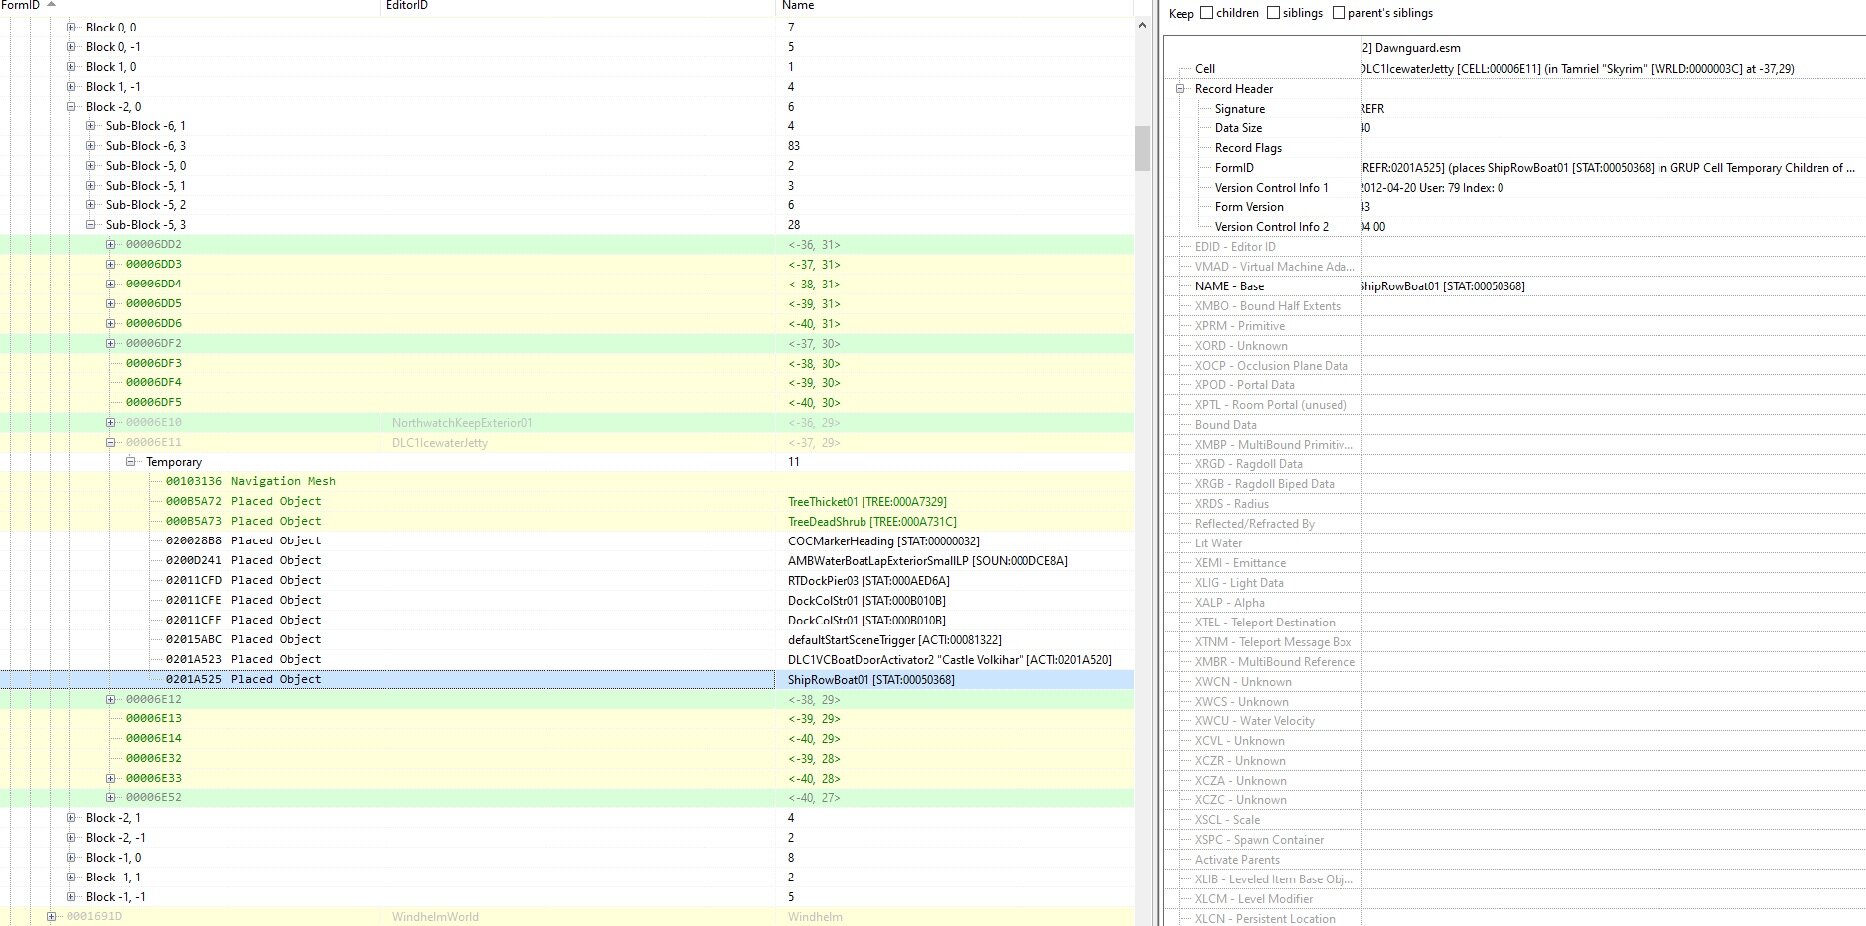Click the tree view vertical scrollbar thumb
The width and height of the screenshot is (1866, 926).
(x=1142, y=149)
